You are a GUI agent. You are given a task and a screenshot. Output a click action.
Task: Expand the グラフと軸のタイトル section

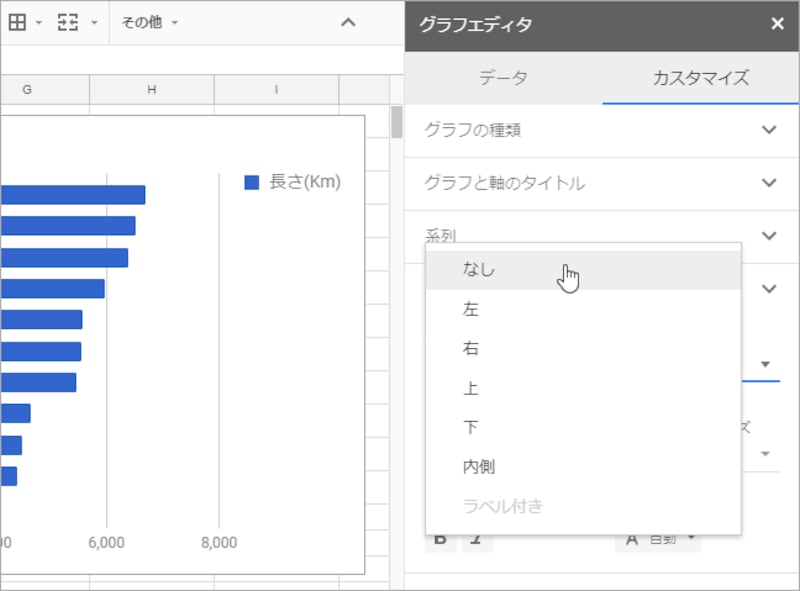point(600,183)
